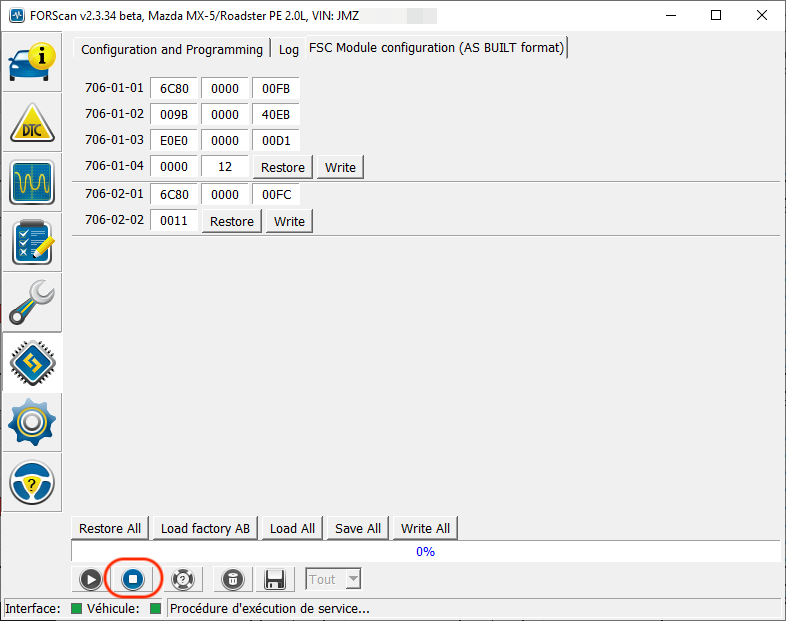Edit the E0E0 field in row 706-01-03
This screenshot has height=621, width=786.
click(x=174, y=141)
